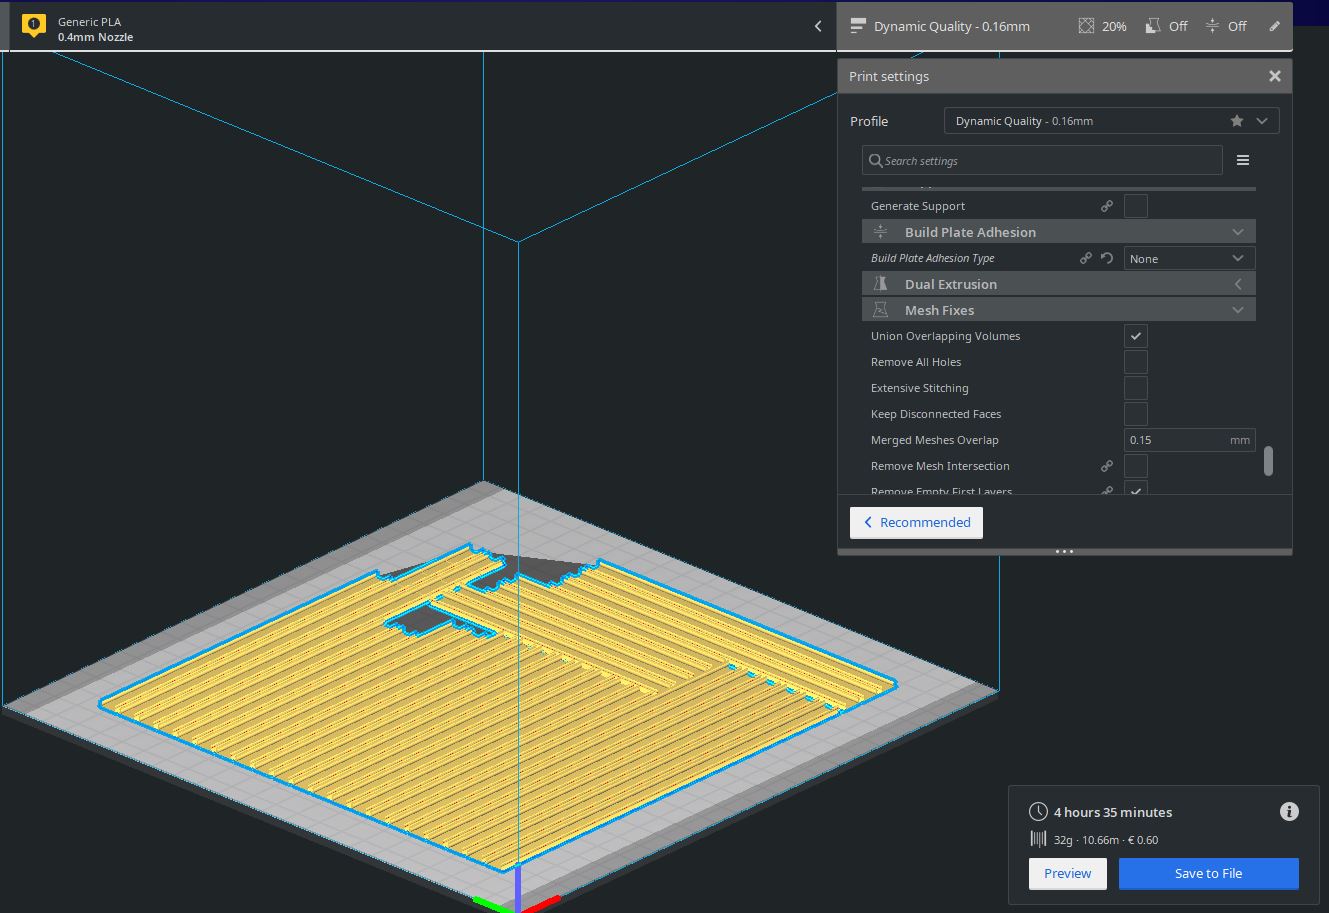Click the support icon in the settings header
Image resolution: width=1329 pixels, height=913 pixels.
tap(1153, 26)
